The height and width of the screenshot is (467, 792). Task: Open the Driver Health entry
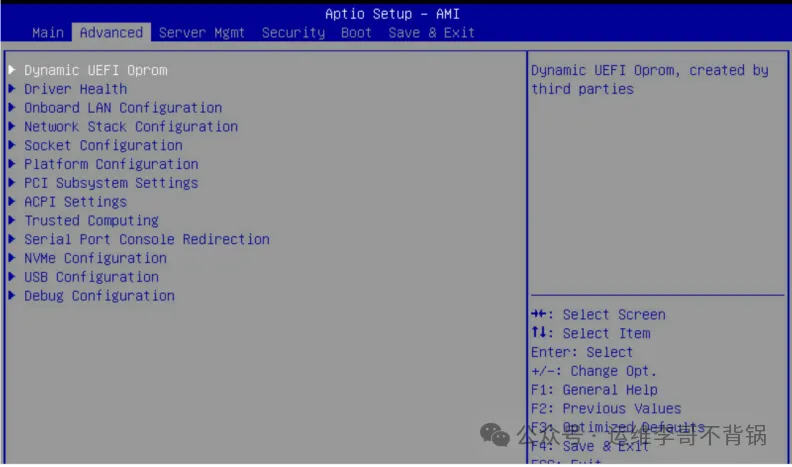[x=76, y=89]
